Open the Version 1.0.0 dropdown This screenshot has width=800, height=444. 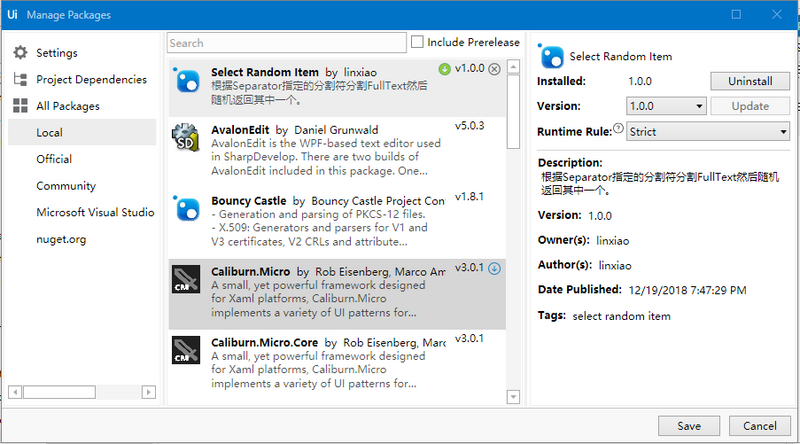point(666,106)
